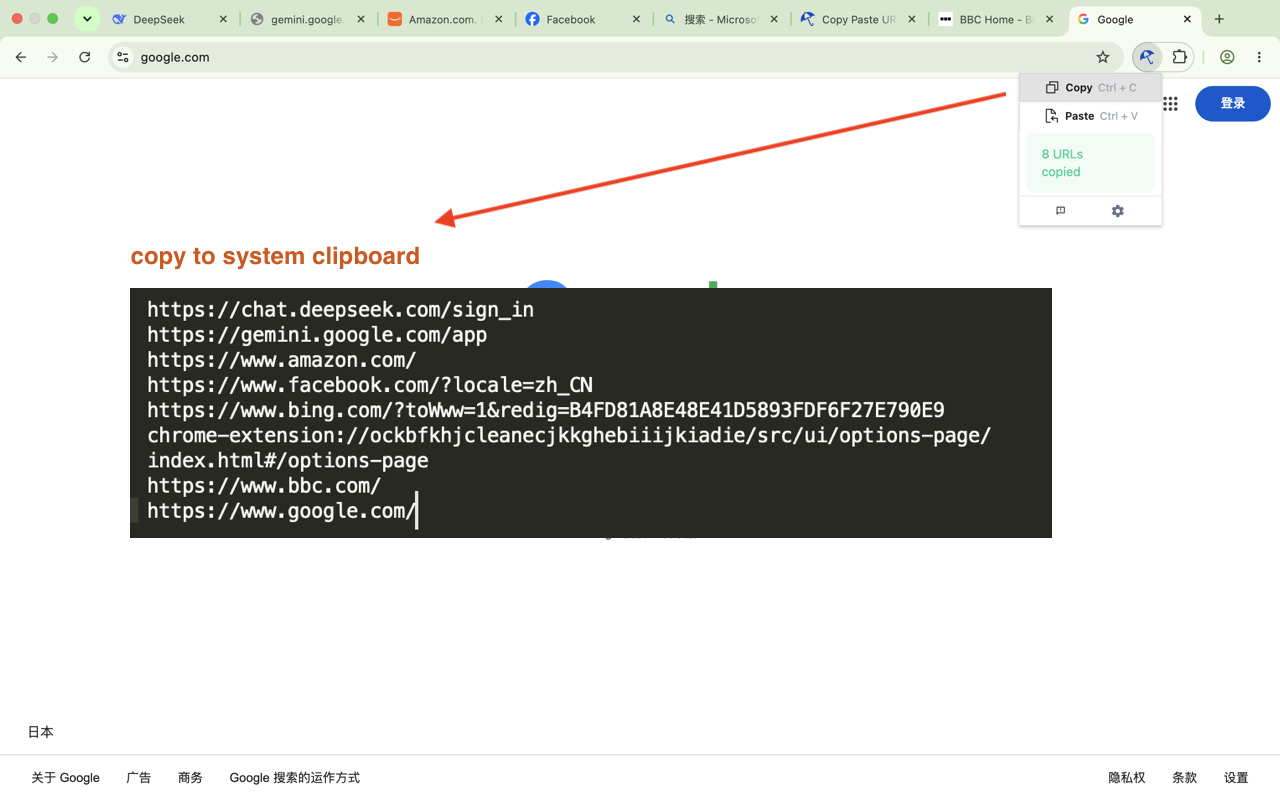Open the Chrome three-dot menu
Screen dimensions: 1280x800
[1260, 57]
